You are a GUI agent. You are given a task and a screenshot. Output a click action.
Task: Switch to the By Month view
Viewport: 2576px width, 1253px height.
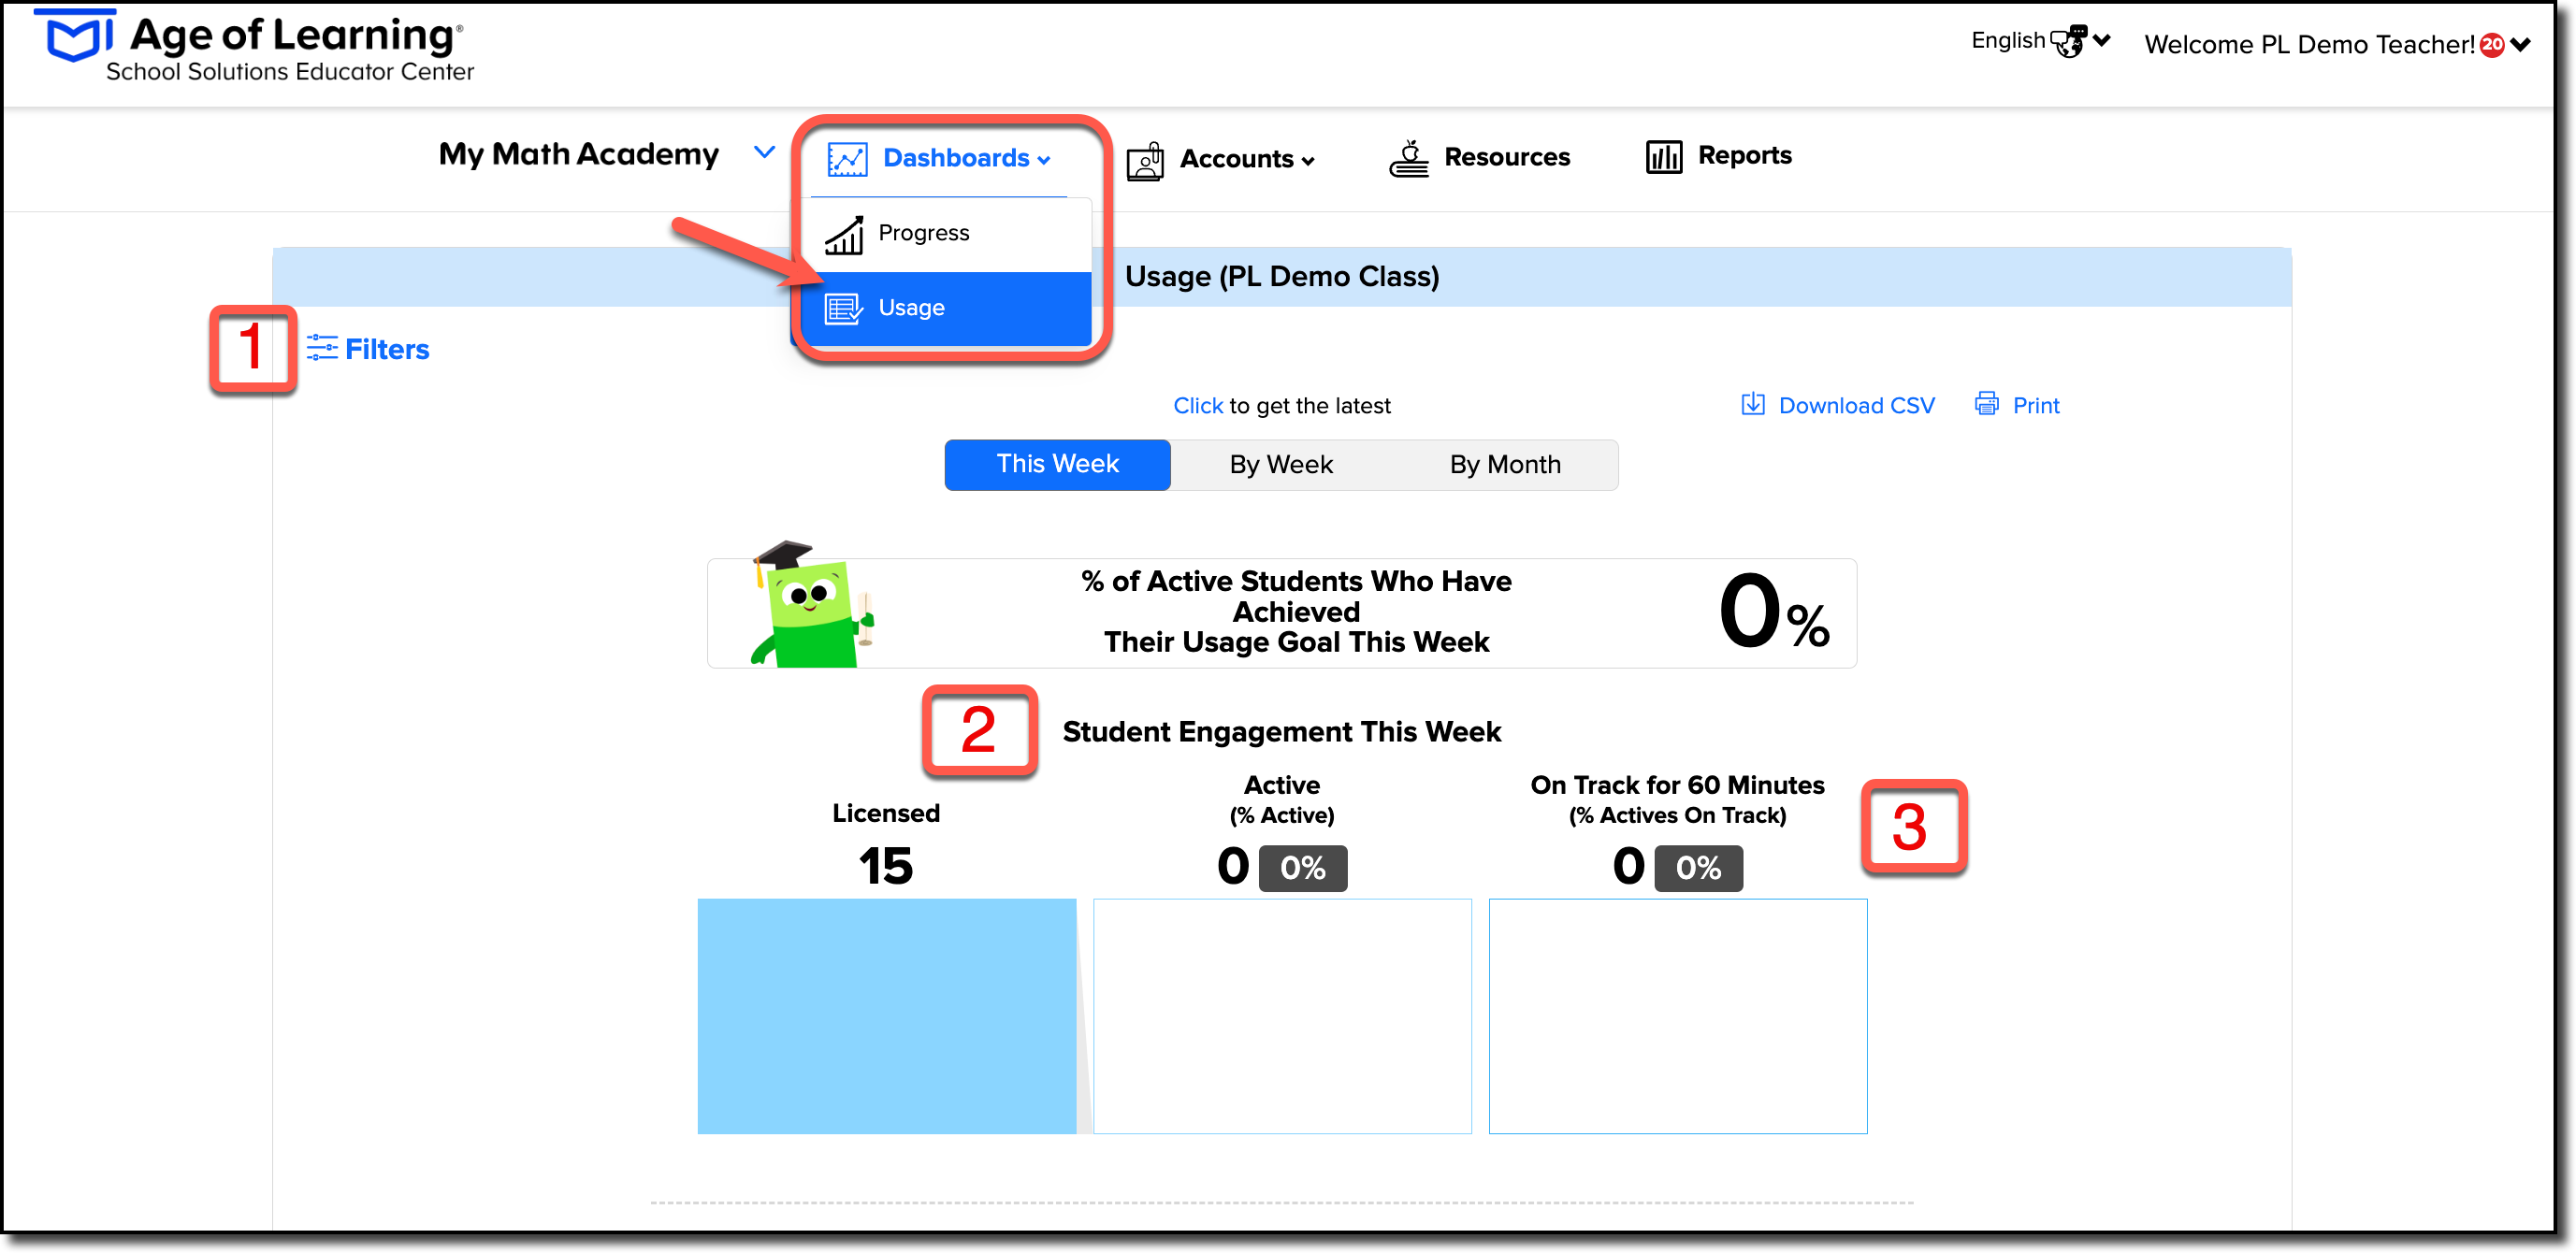1505,465
